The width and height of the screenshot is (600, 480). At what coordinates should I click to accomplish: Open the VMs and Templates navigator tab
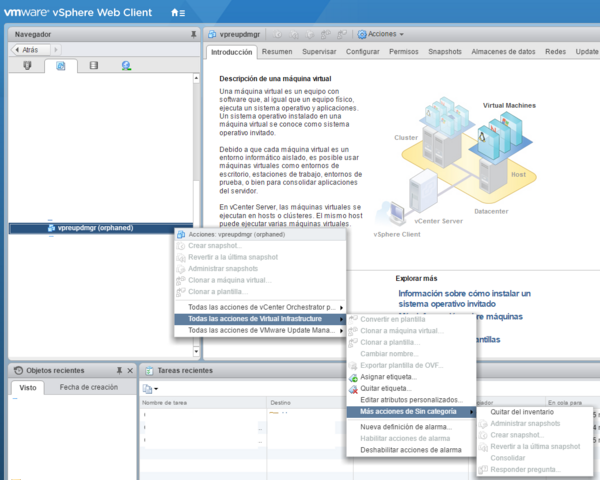coord(61,66)
